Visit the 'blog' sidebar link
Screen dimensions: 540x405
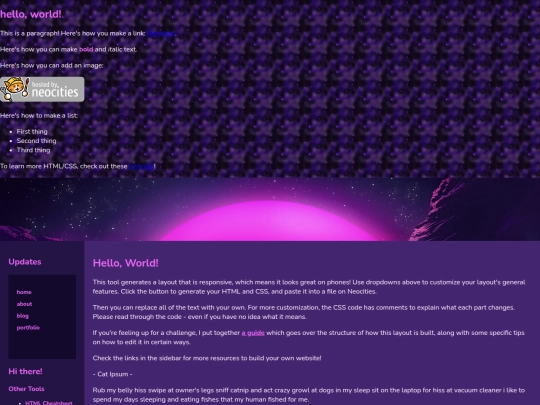click(x=23, y=316)
